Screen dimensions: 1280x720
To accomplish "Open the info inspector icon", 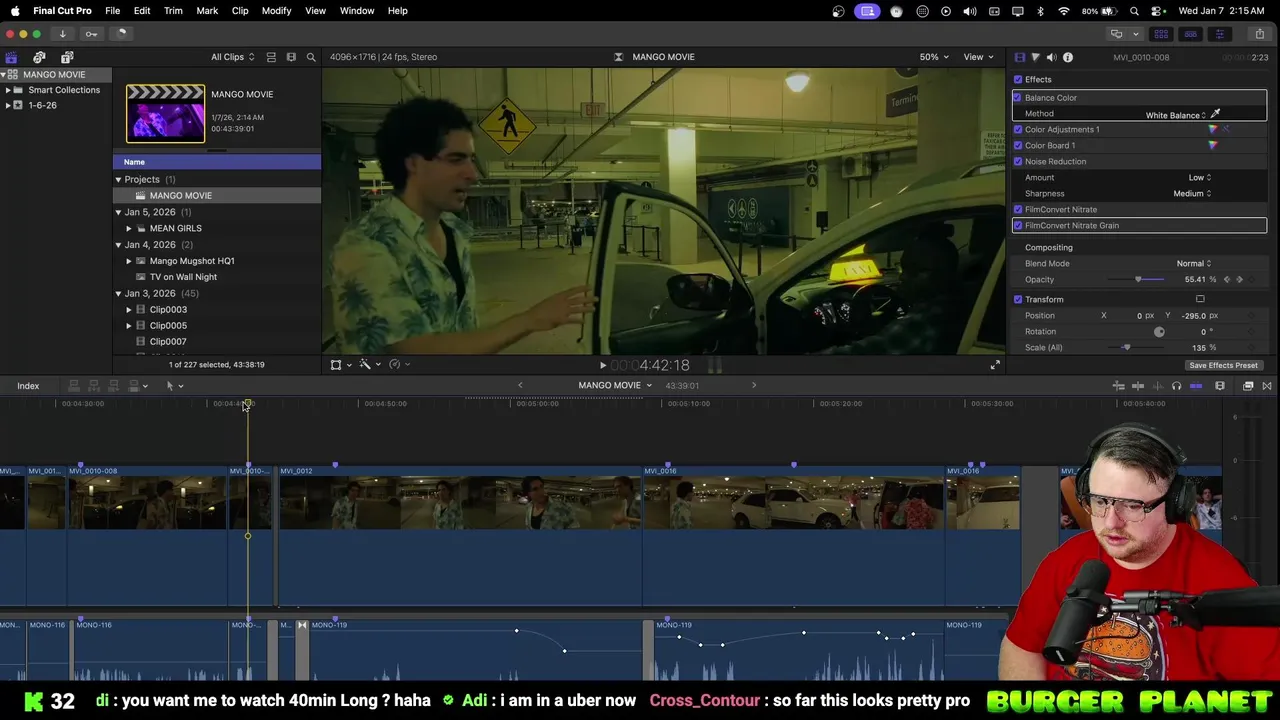I will pyautogui.click(x=1068, y=57).
